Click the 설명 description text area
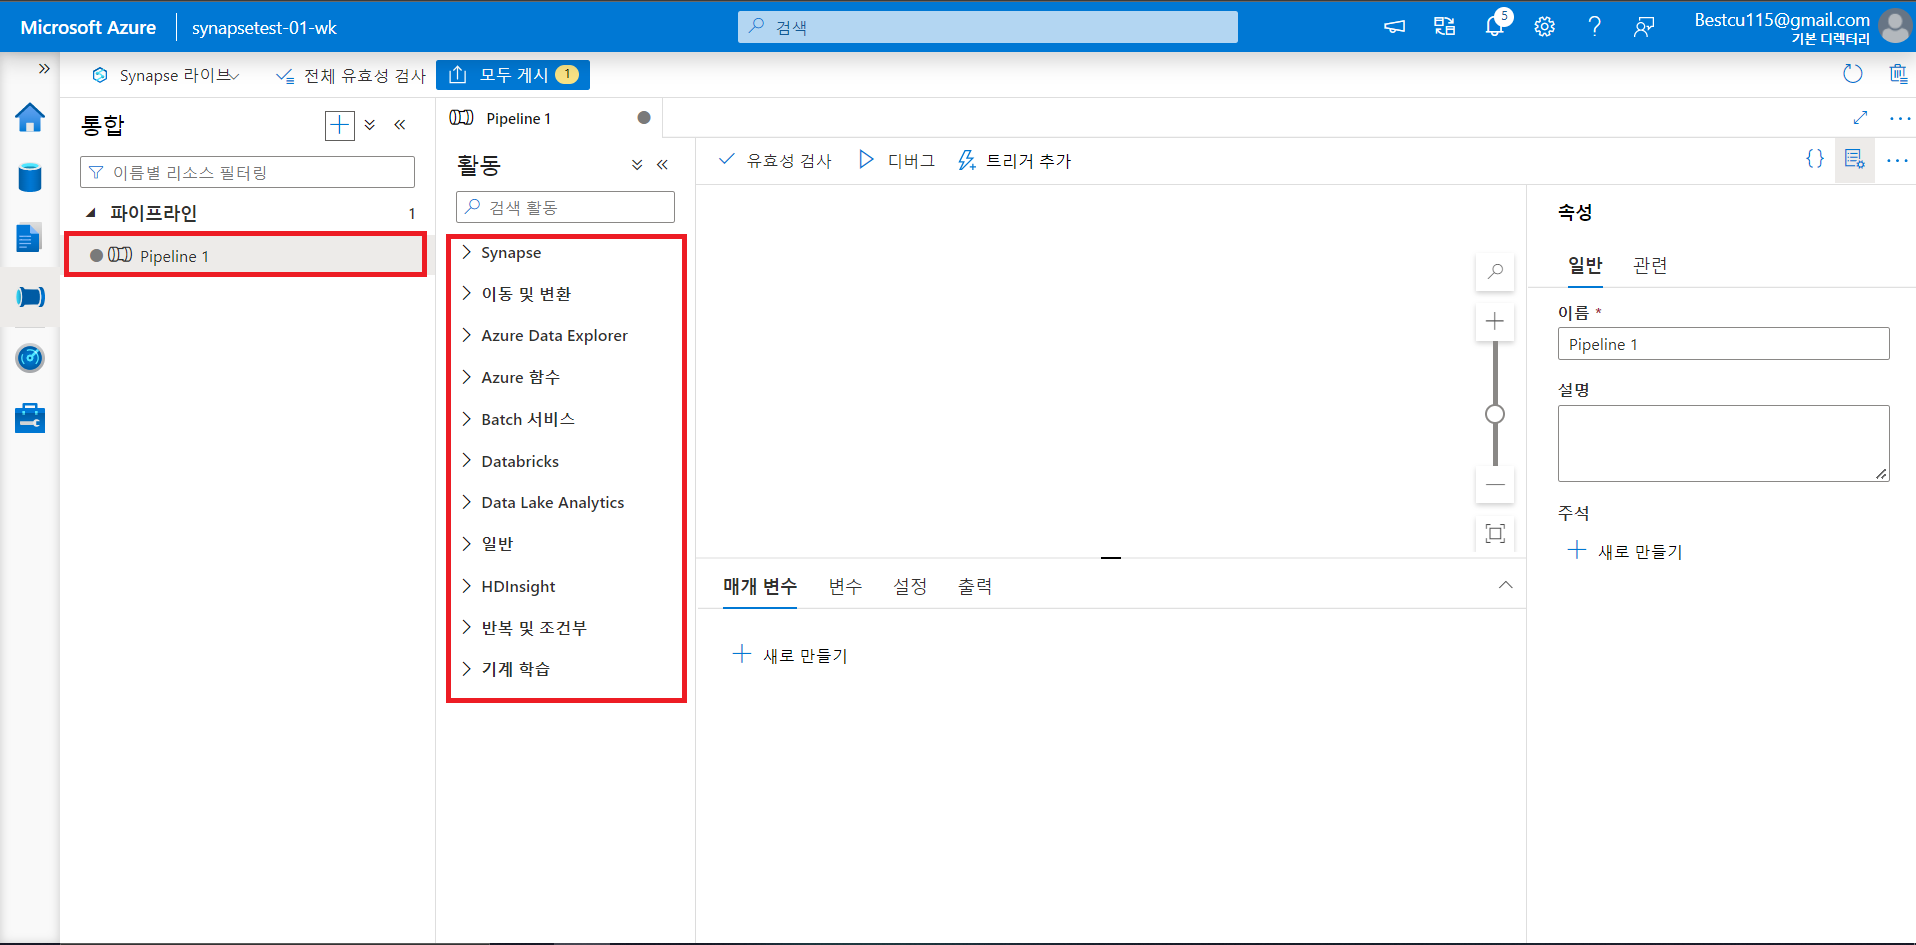 pyautogui.click(x=1723, y=443)
